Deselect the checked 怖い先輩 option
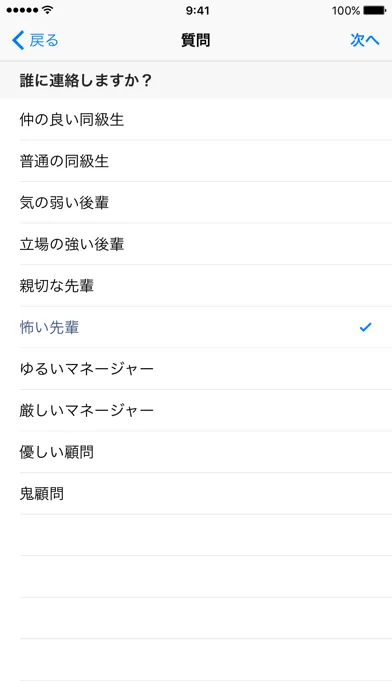 [x=196, y=328]
